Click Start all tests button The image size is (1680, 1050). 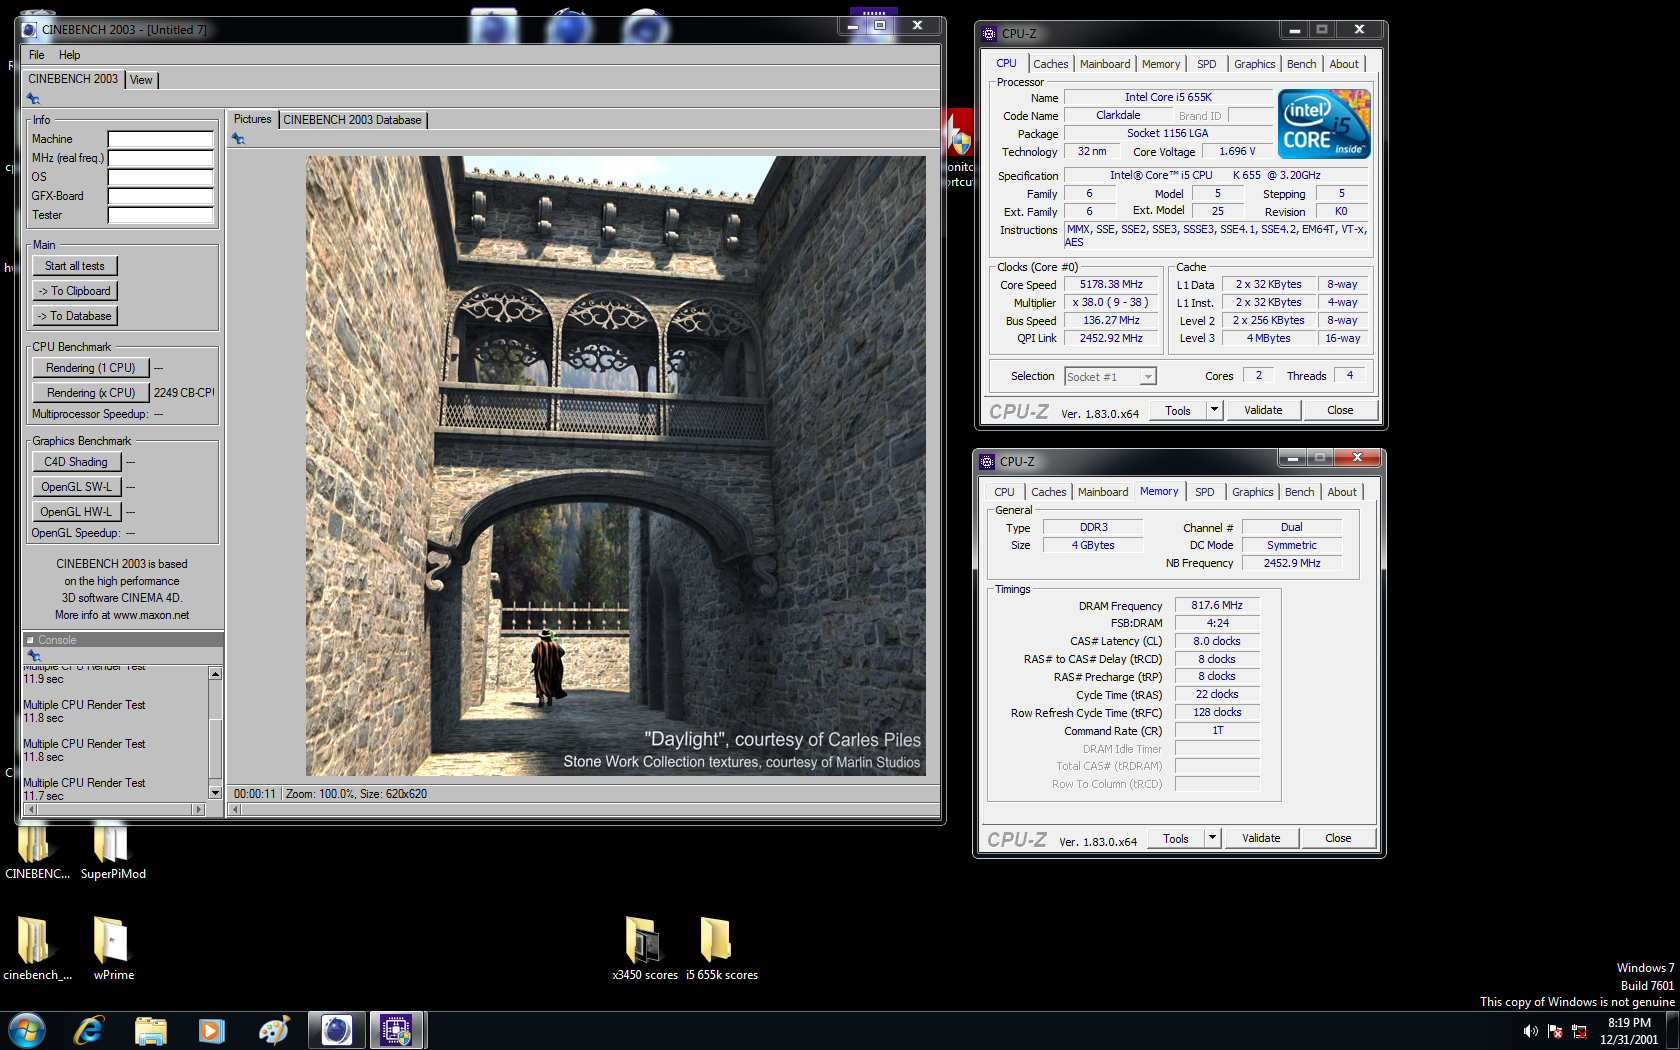75,266
